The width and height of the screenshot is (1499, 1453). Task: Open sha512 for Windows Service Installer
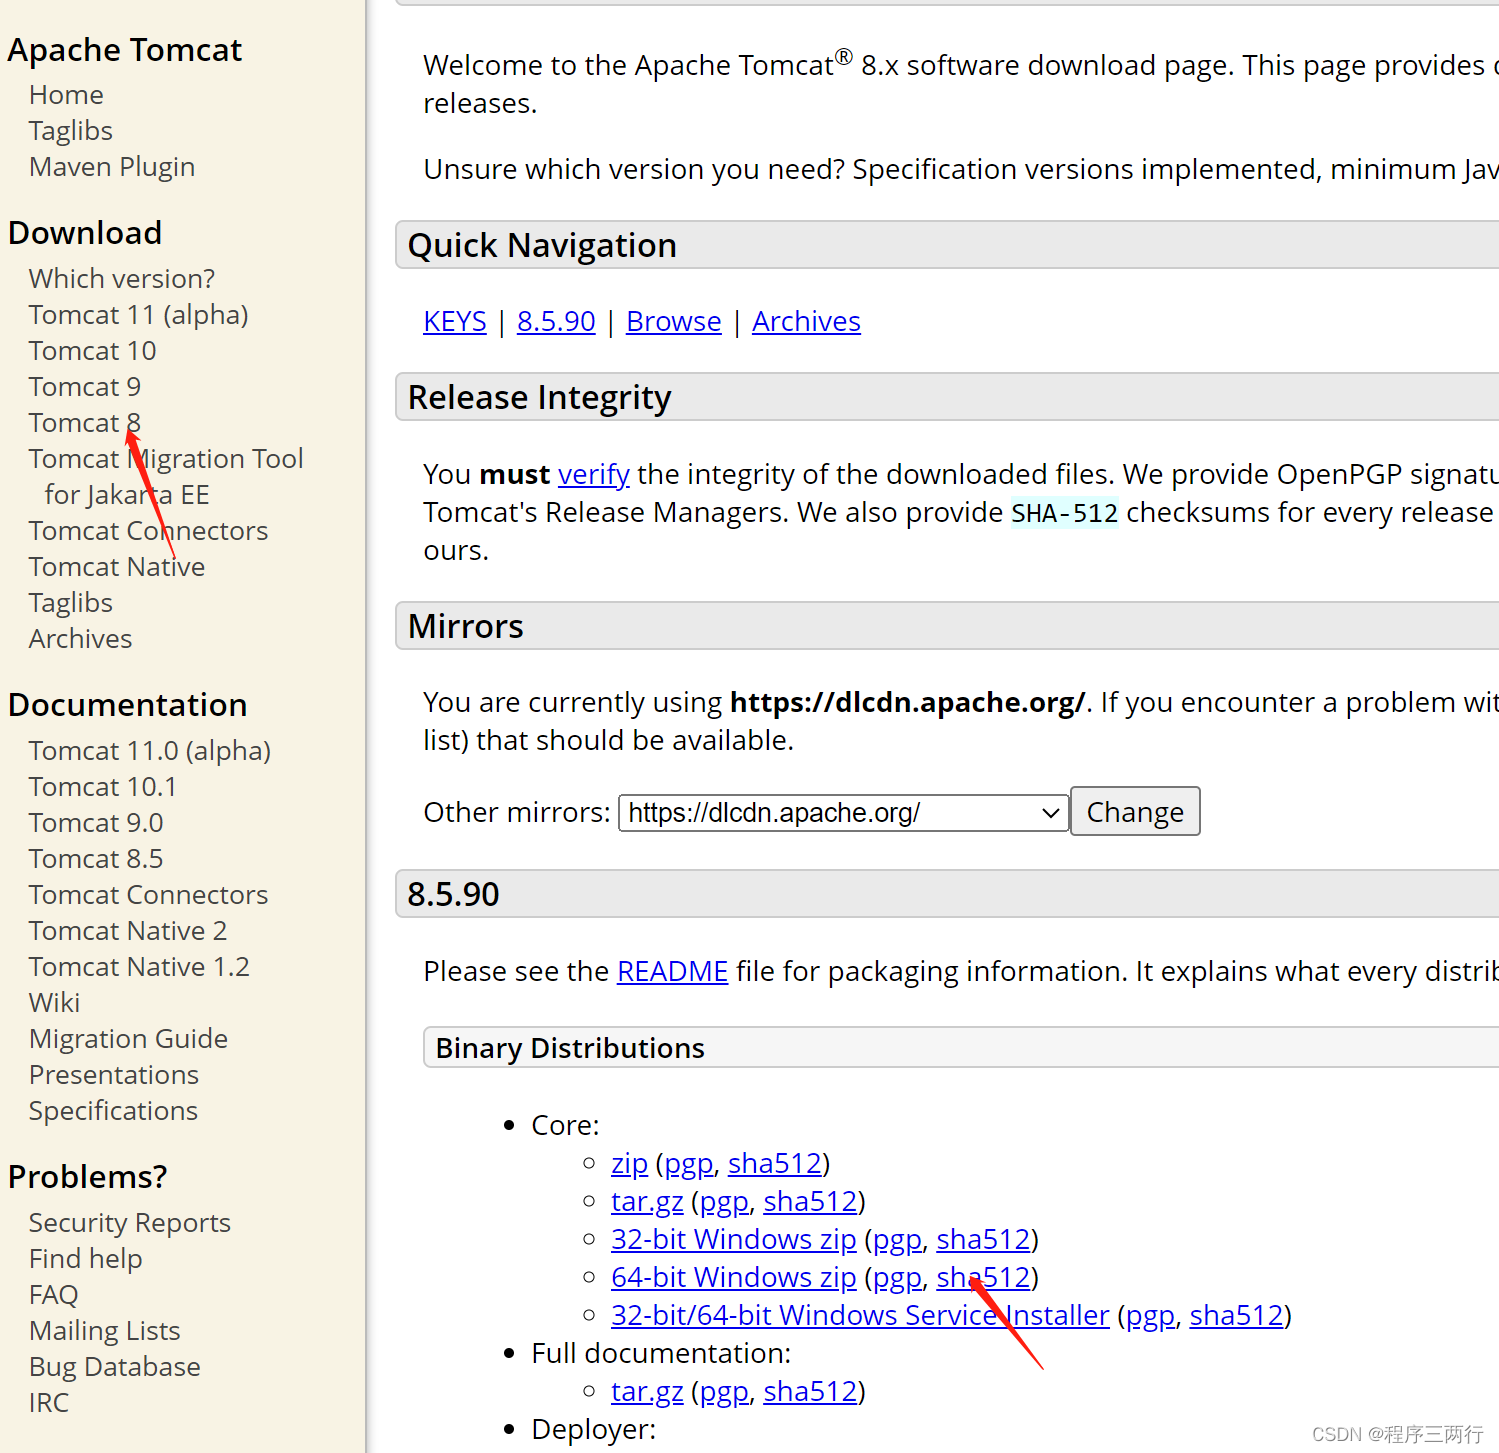coord(1236,1316)
